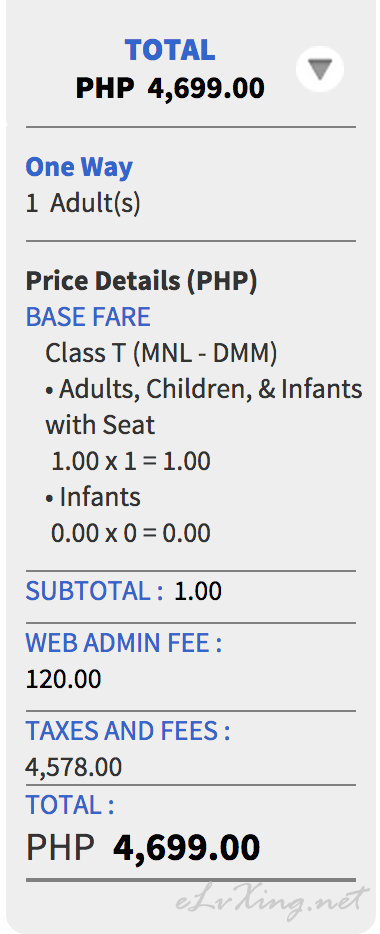Select the 4,578.00 taxes amount
Screen dimensions: 380x934
(x=74, y=767)
